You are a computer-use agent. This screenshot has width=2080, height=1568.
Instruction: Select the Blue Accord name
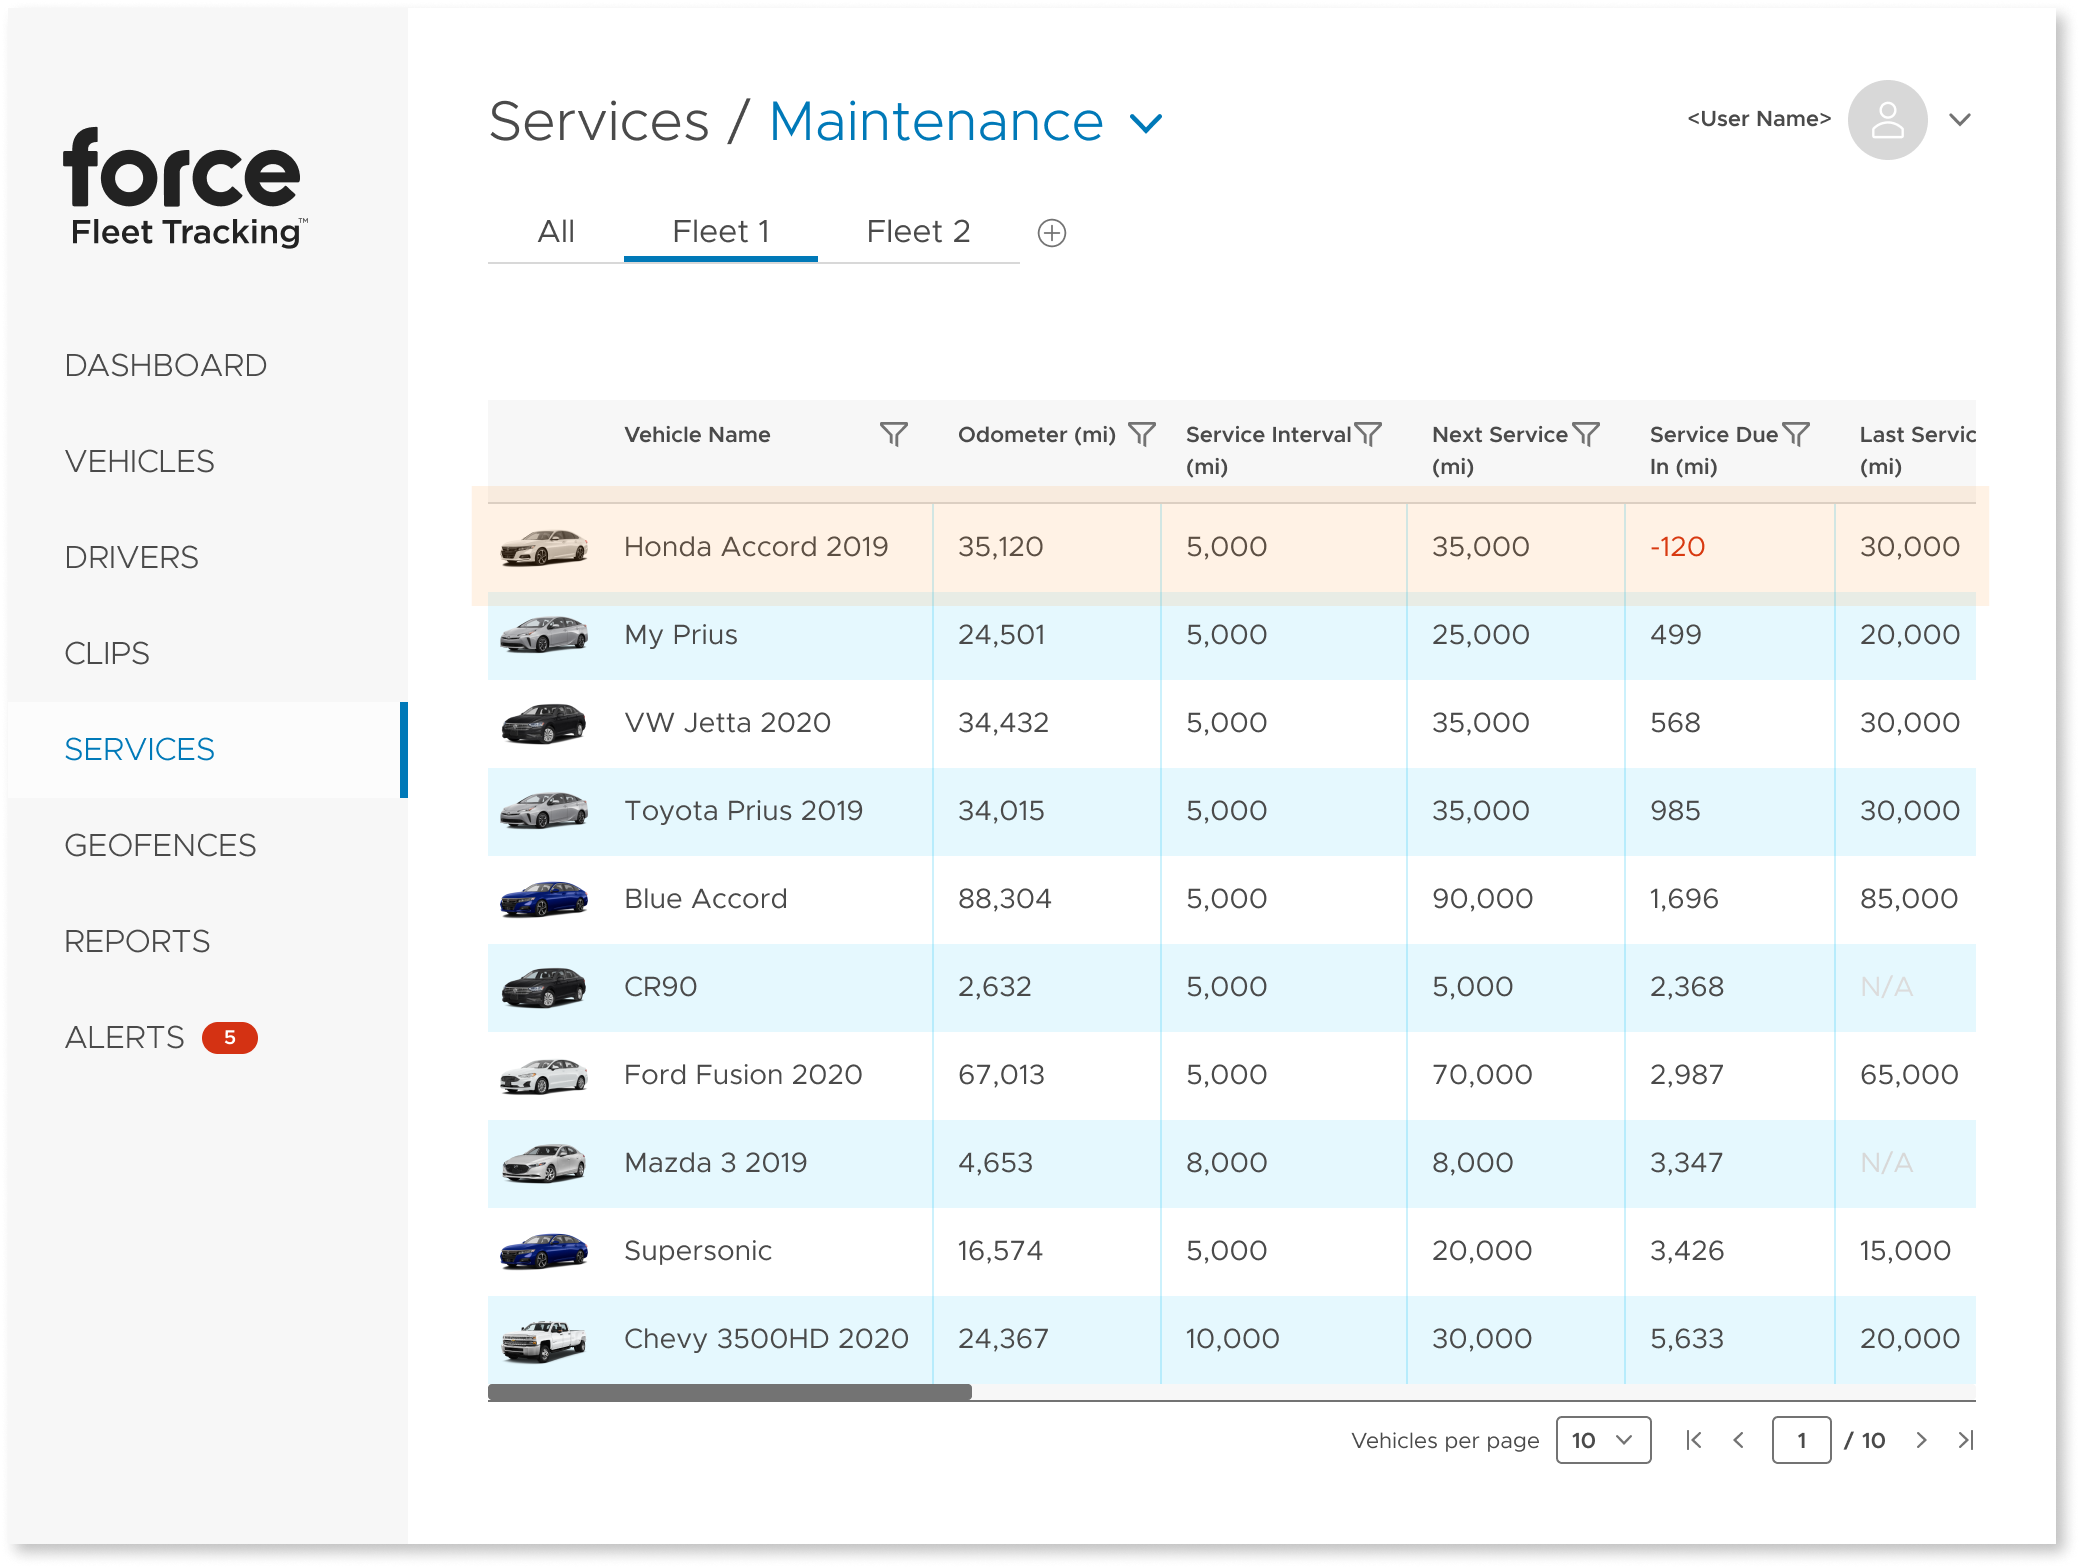pos(706,899)
